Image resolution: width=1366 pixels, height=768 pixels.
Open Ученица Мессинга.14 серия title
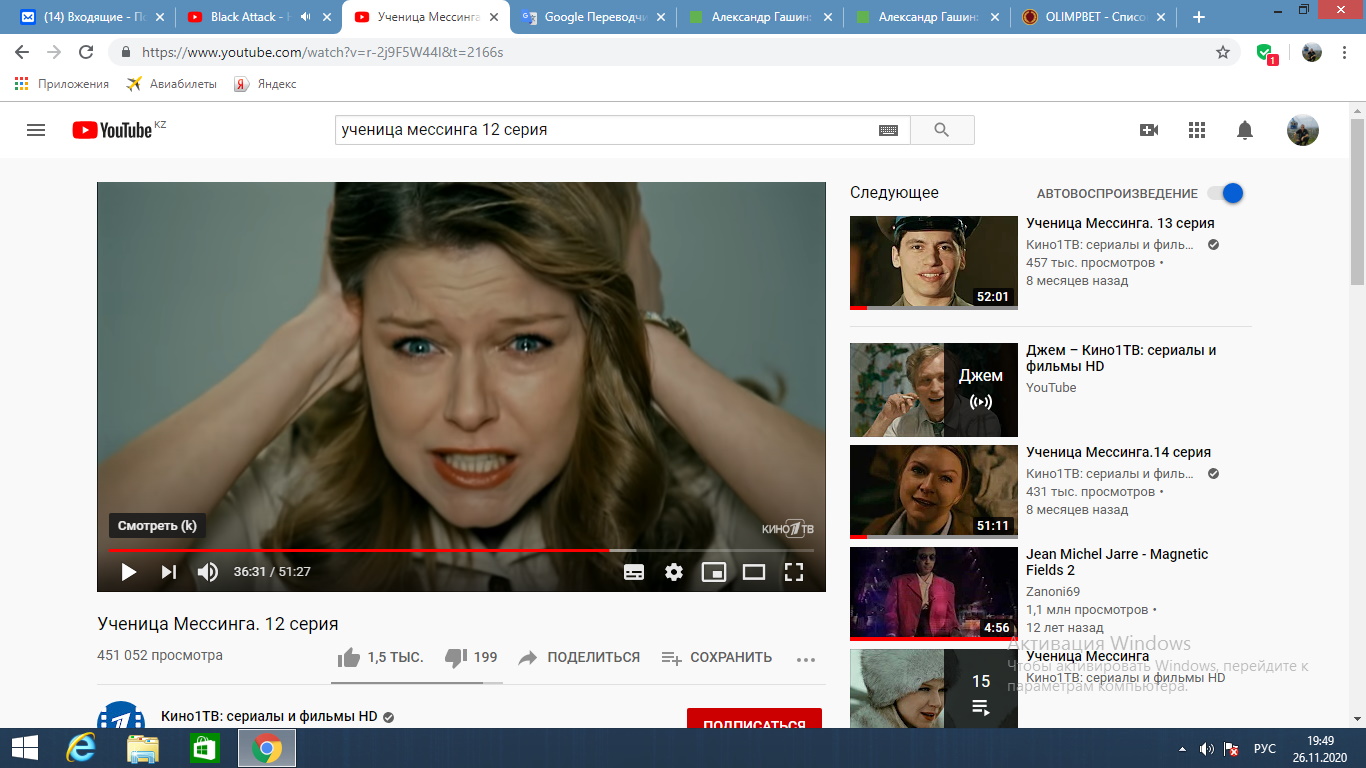click(x=1118, y=452)
